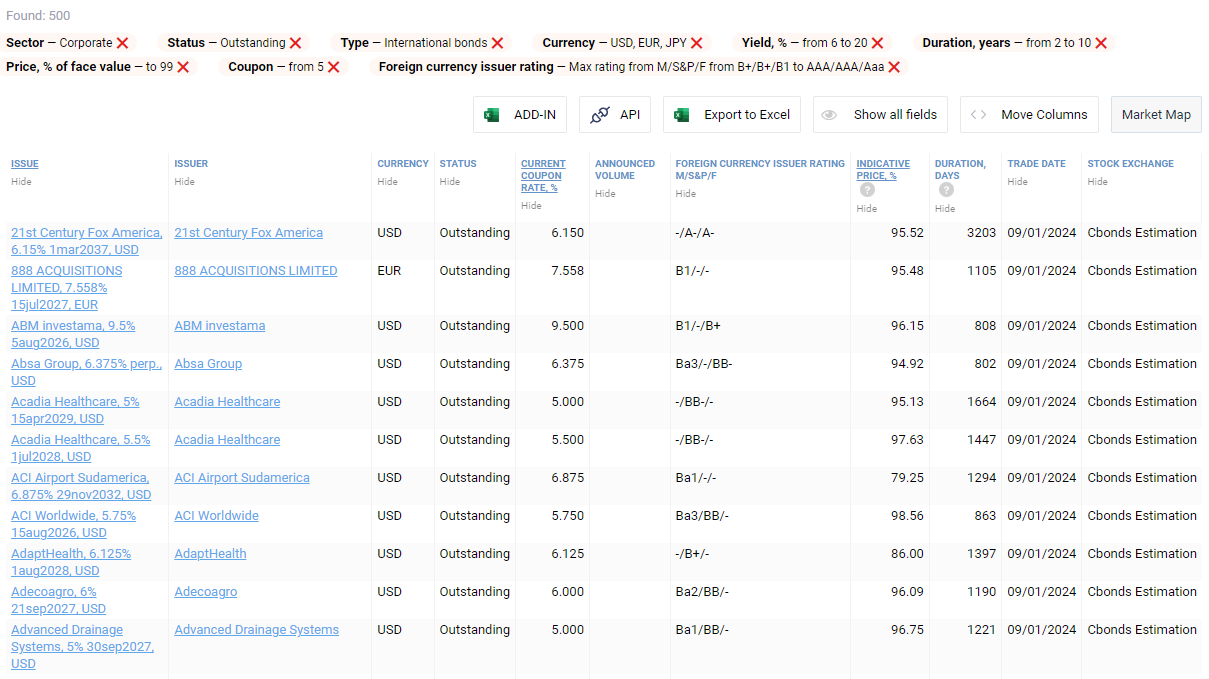Remove the Sector — Corporate filter
This screenshot has height=679, width=1209.
coord(123,43)
